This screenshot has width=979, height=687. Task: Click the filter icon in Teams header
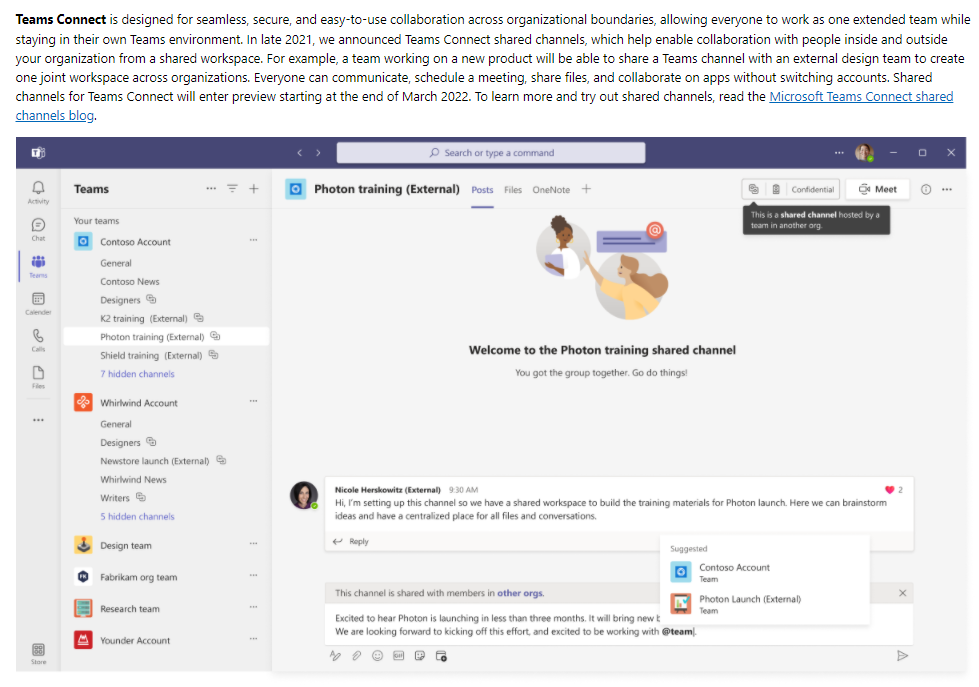[232, 189]
